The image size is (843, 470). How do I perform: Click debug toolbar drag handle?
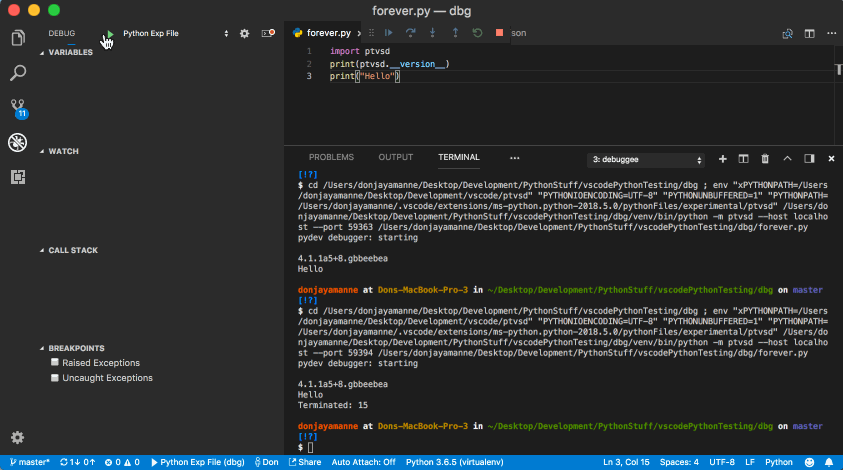coord(372,33)
